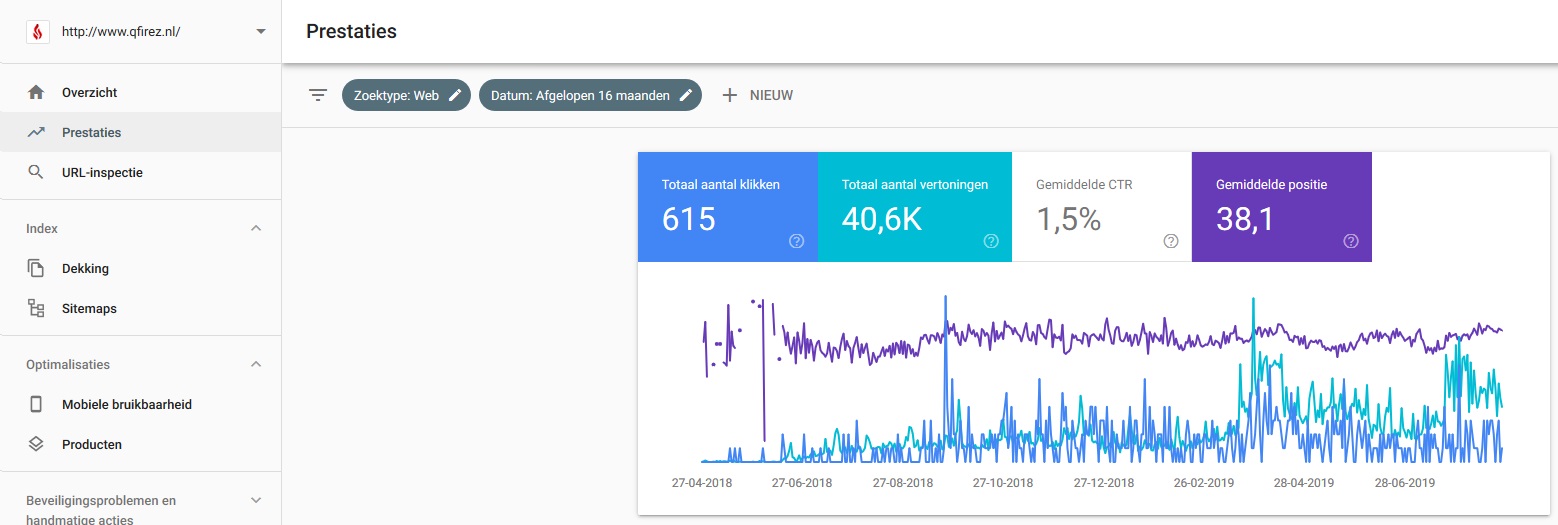Screen dimensions: 1558x525
Task: Click help icon on Totaal aantal klikken
Action: [797, 241]
